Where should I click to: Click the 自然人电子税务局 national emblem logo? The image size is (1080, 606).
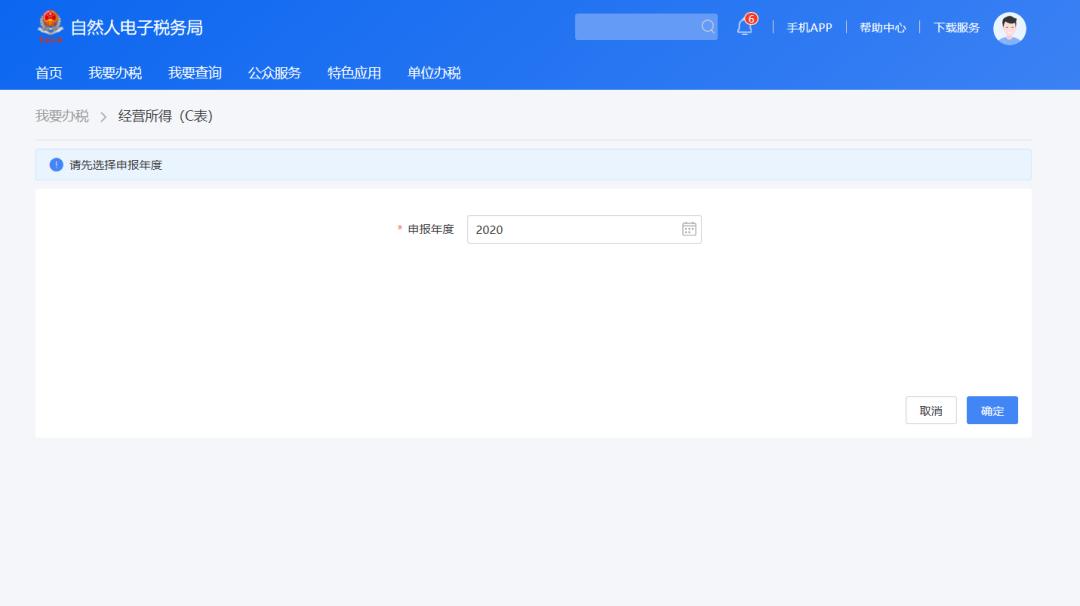(x=49, y=27)
